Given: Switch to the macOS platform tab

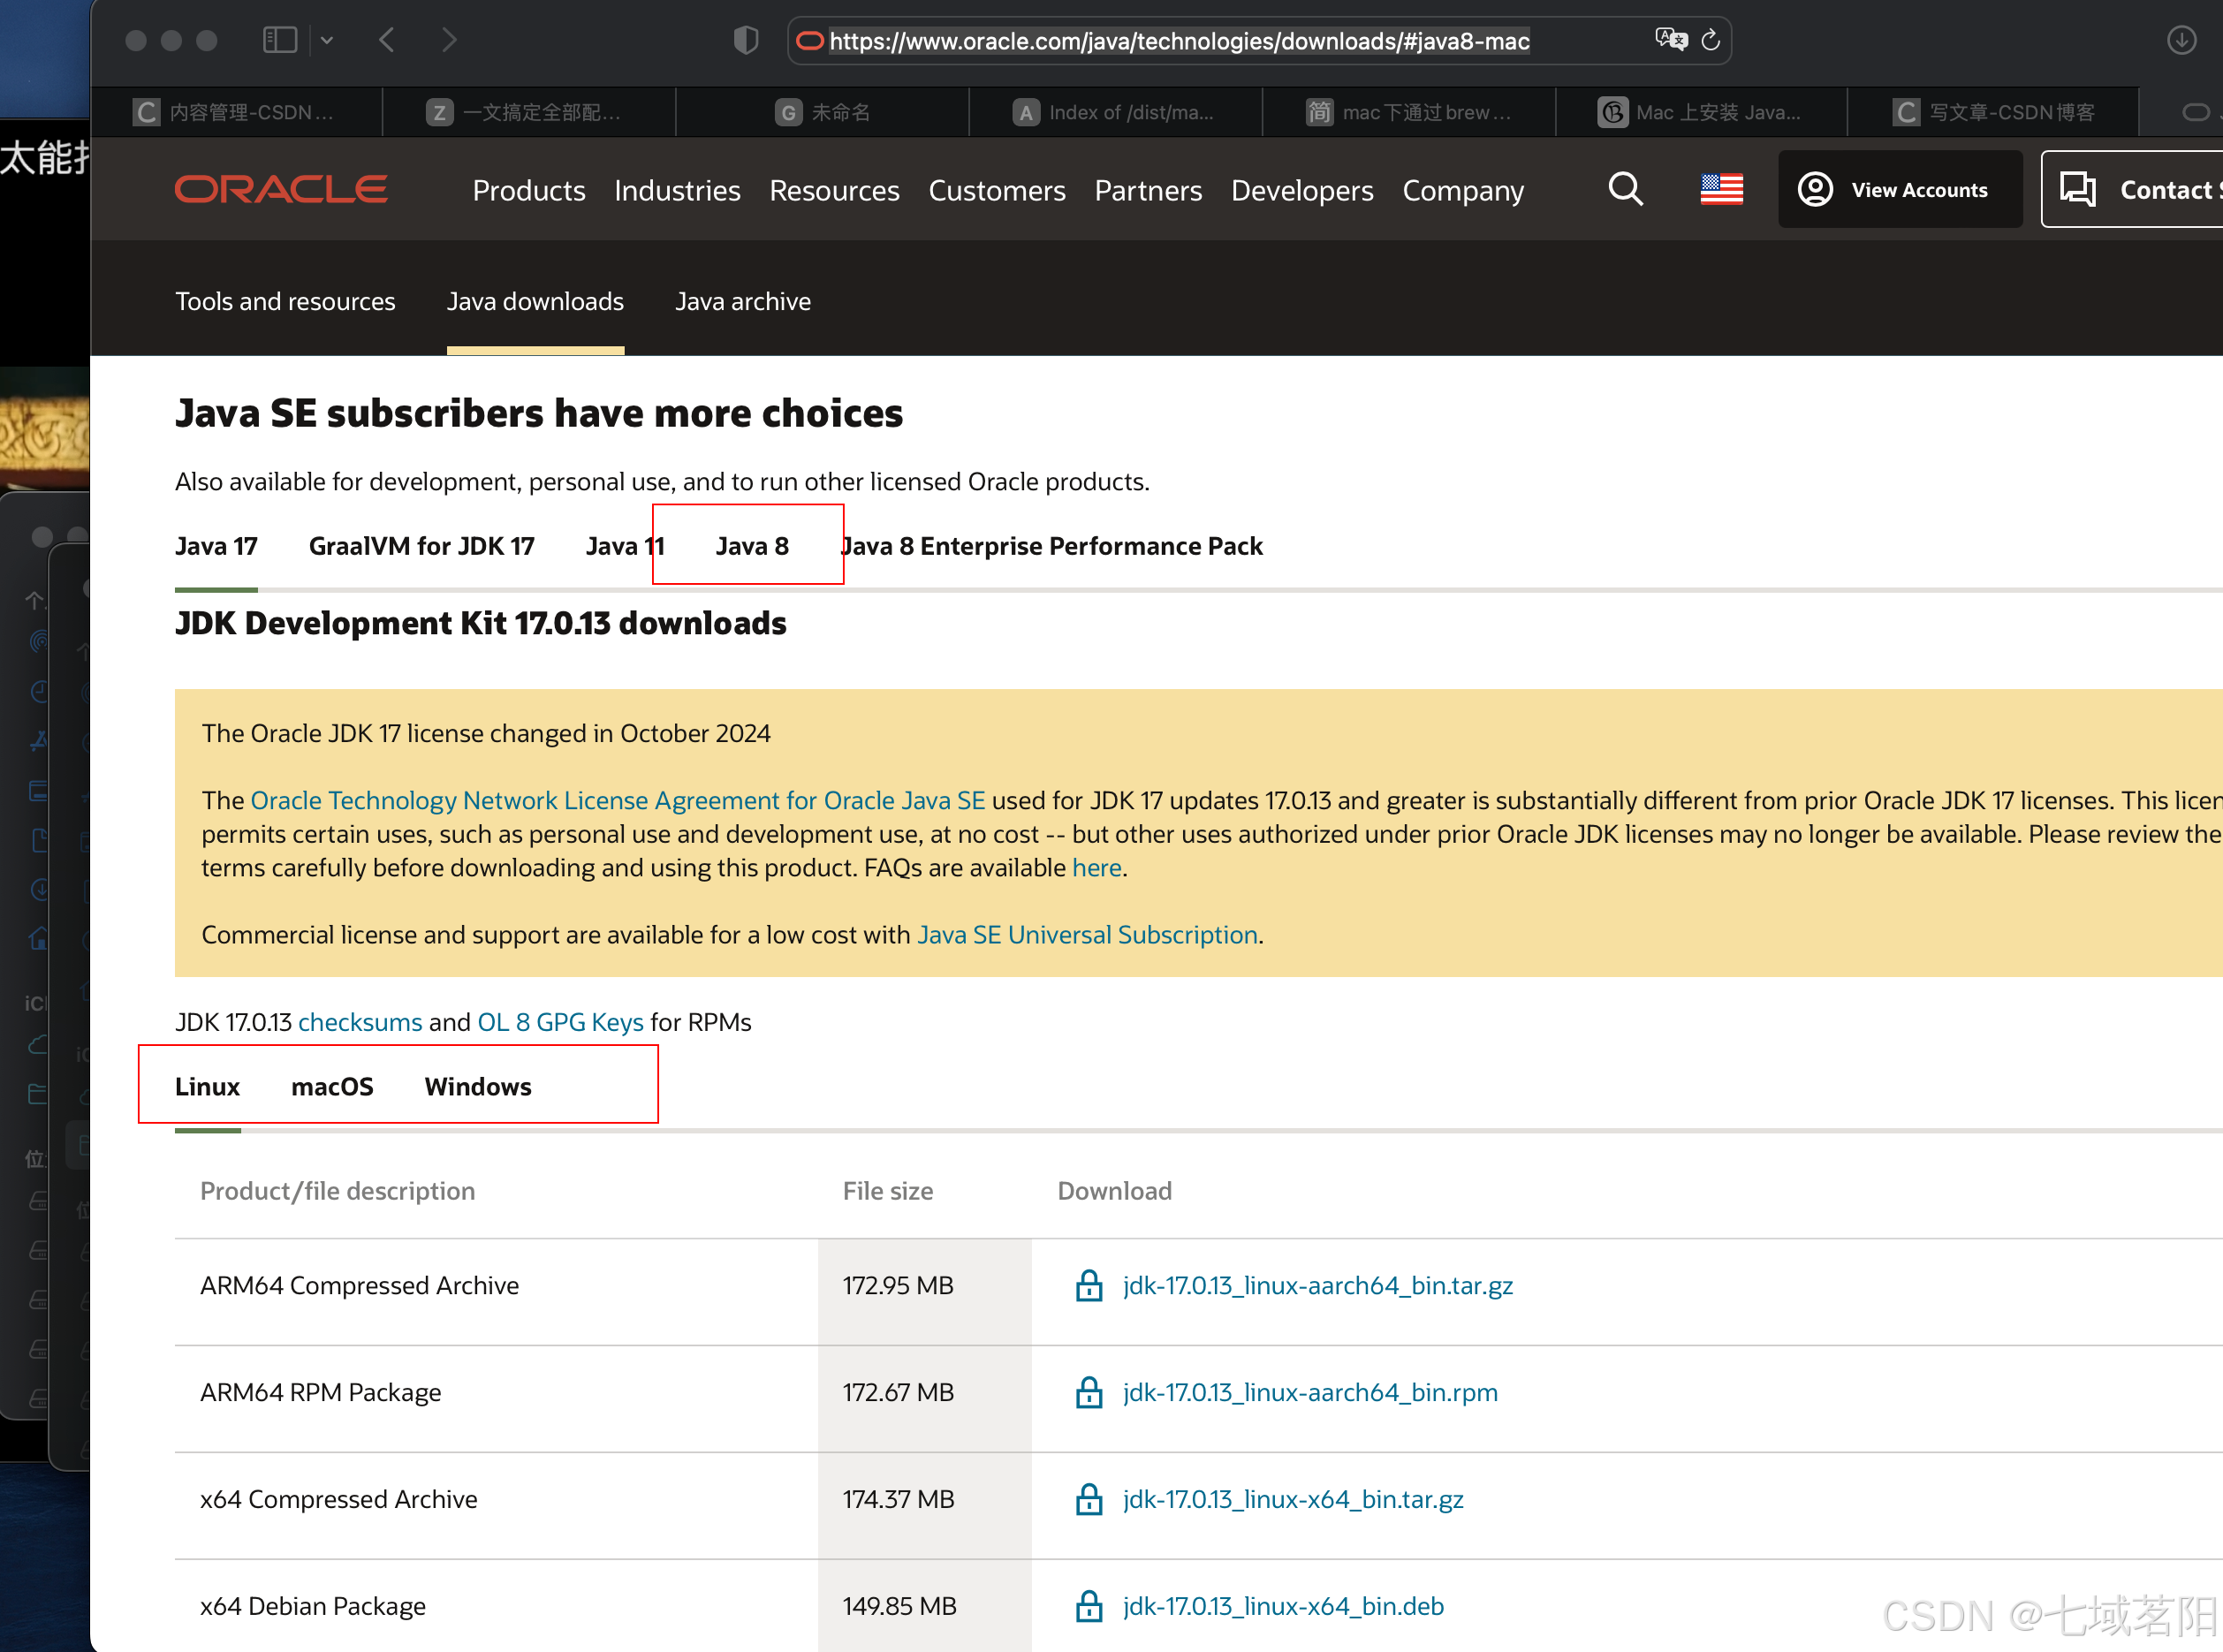Looking at the screenshot, I should (x=332, y=1086).
